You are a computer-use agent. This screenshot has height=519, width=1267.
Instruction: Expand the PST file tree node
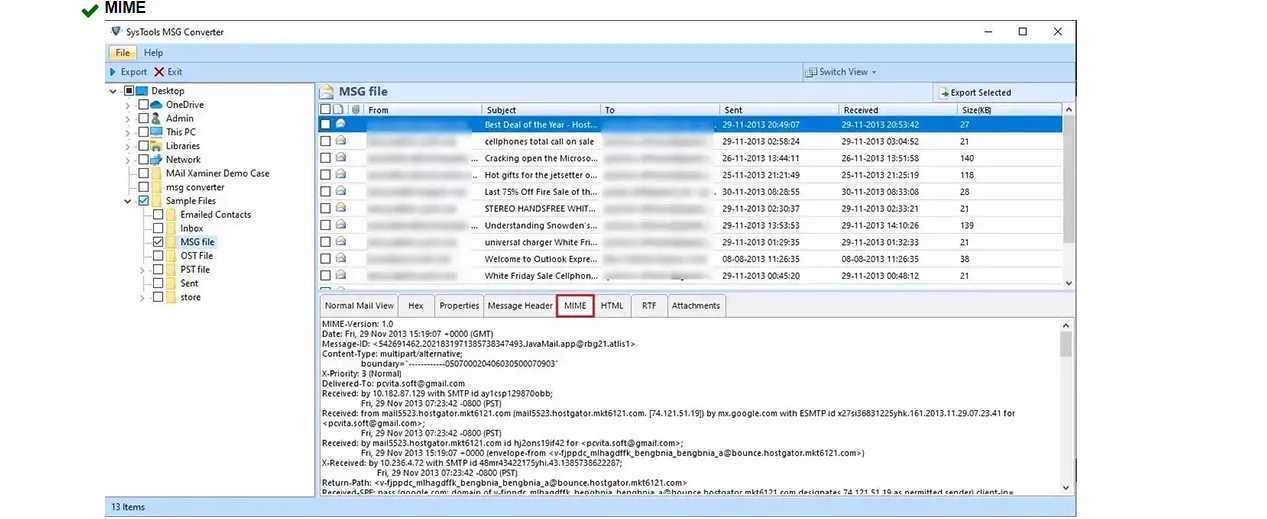click(142, 270)
